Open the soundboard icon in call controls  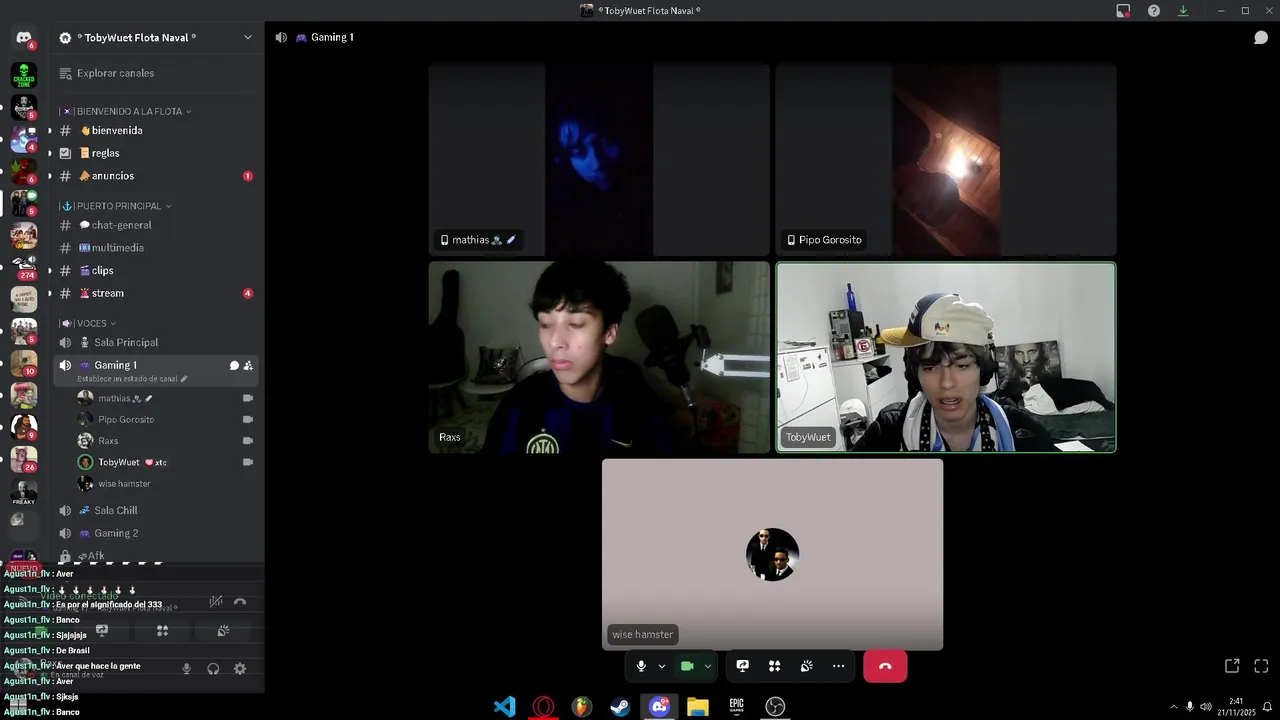coord(806,666)
